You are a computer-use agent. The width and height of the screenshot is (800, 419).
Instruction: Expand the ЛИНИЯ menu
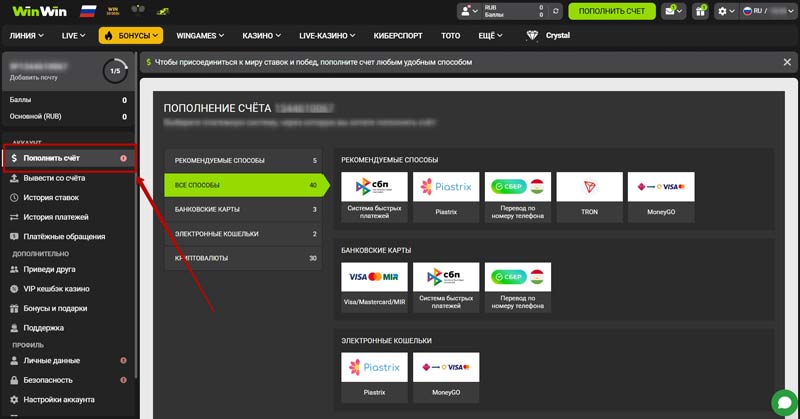27,36
